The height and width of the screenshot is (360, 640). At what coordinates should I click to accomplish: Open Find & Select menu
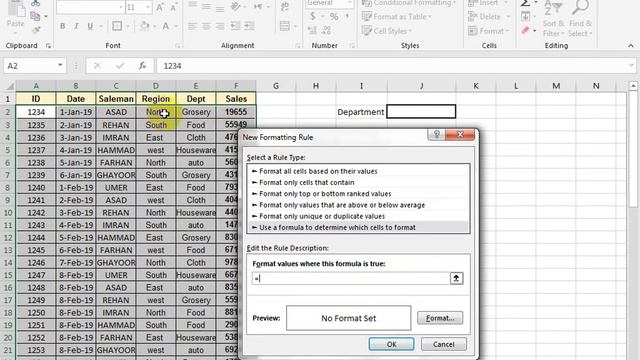click(580, 18)
